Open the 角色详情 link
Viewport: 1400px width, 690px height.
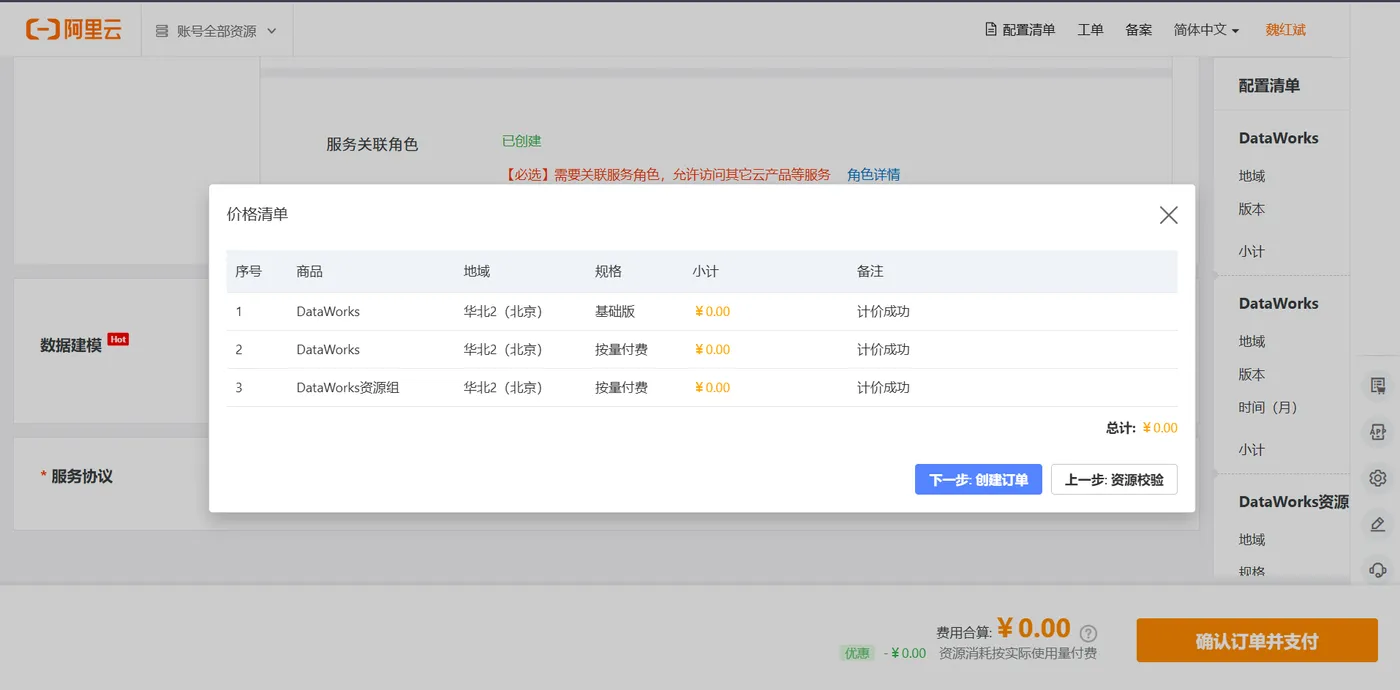click(873, 174)
